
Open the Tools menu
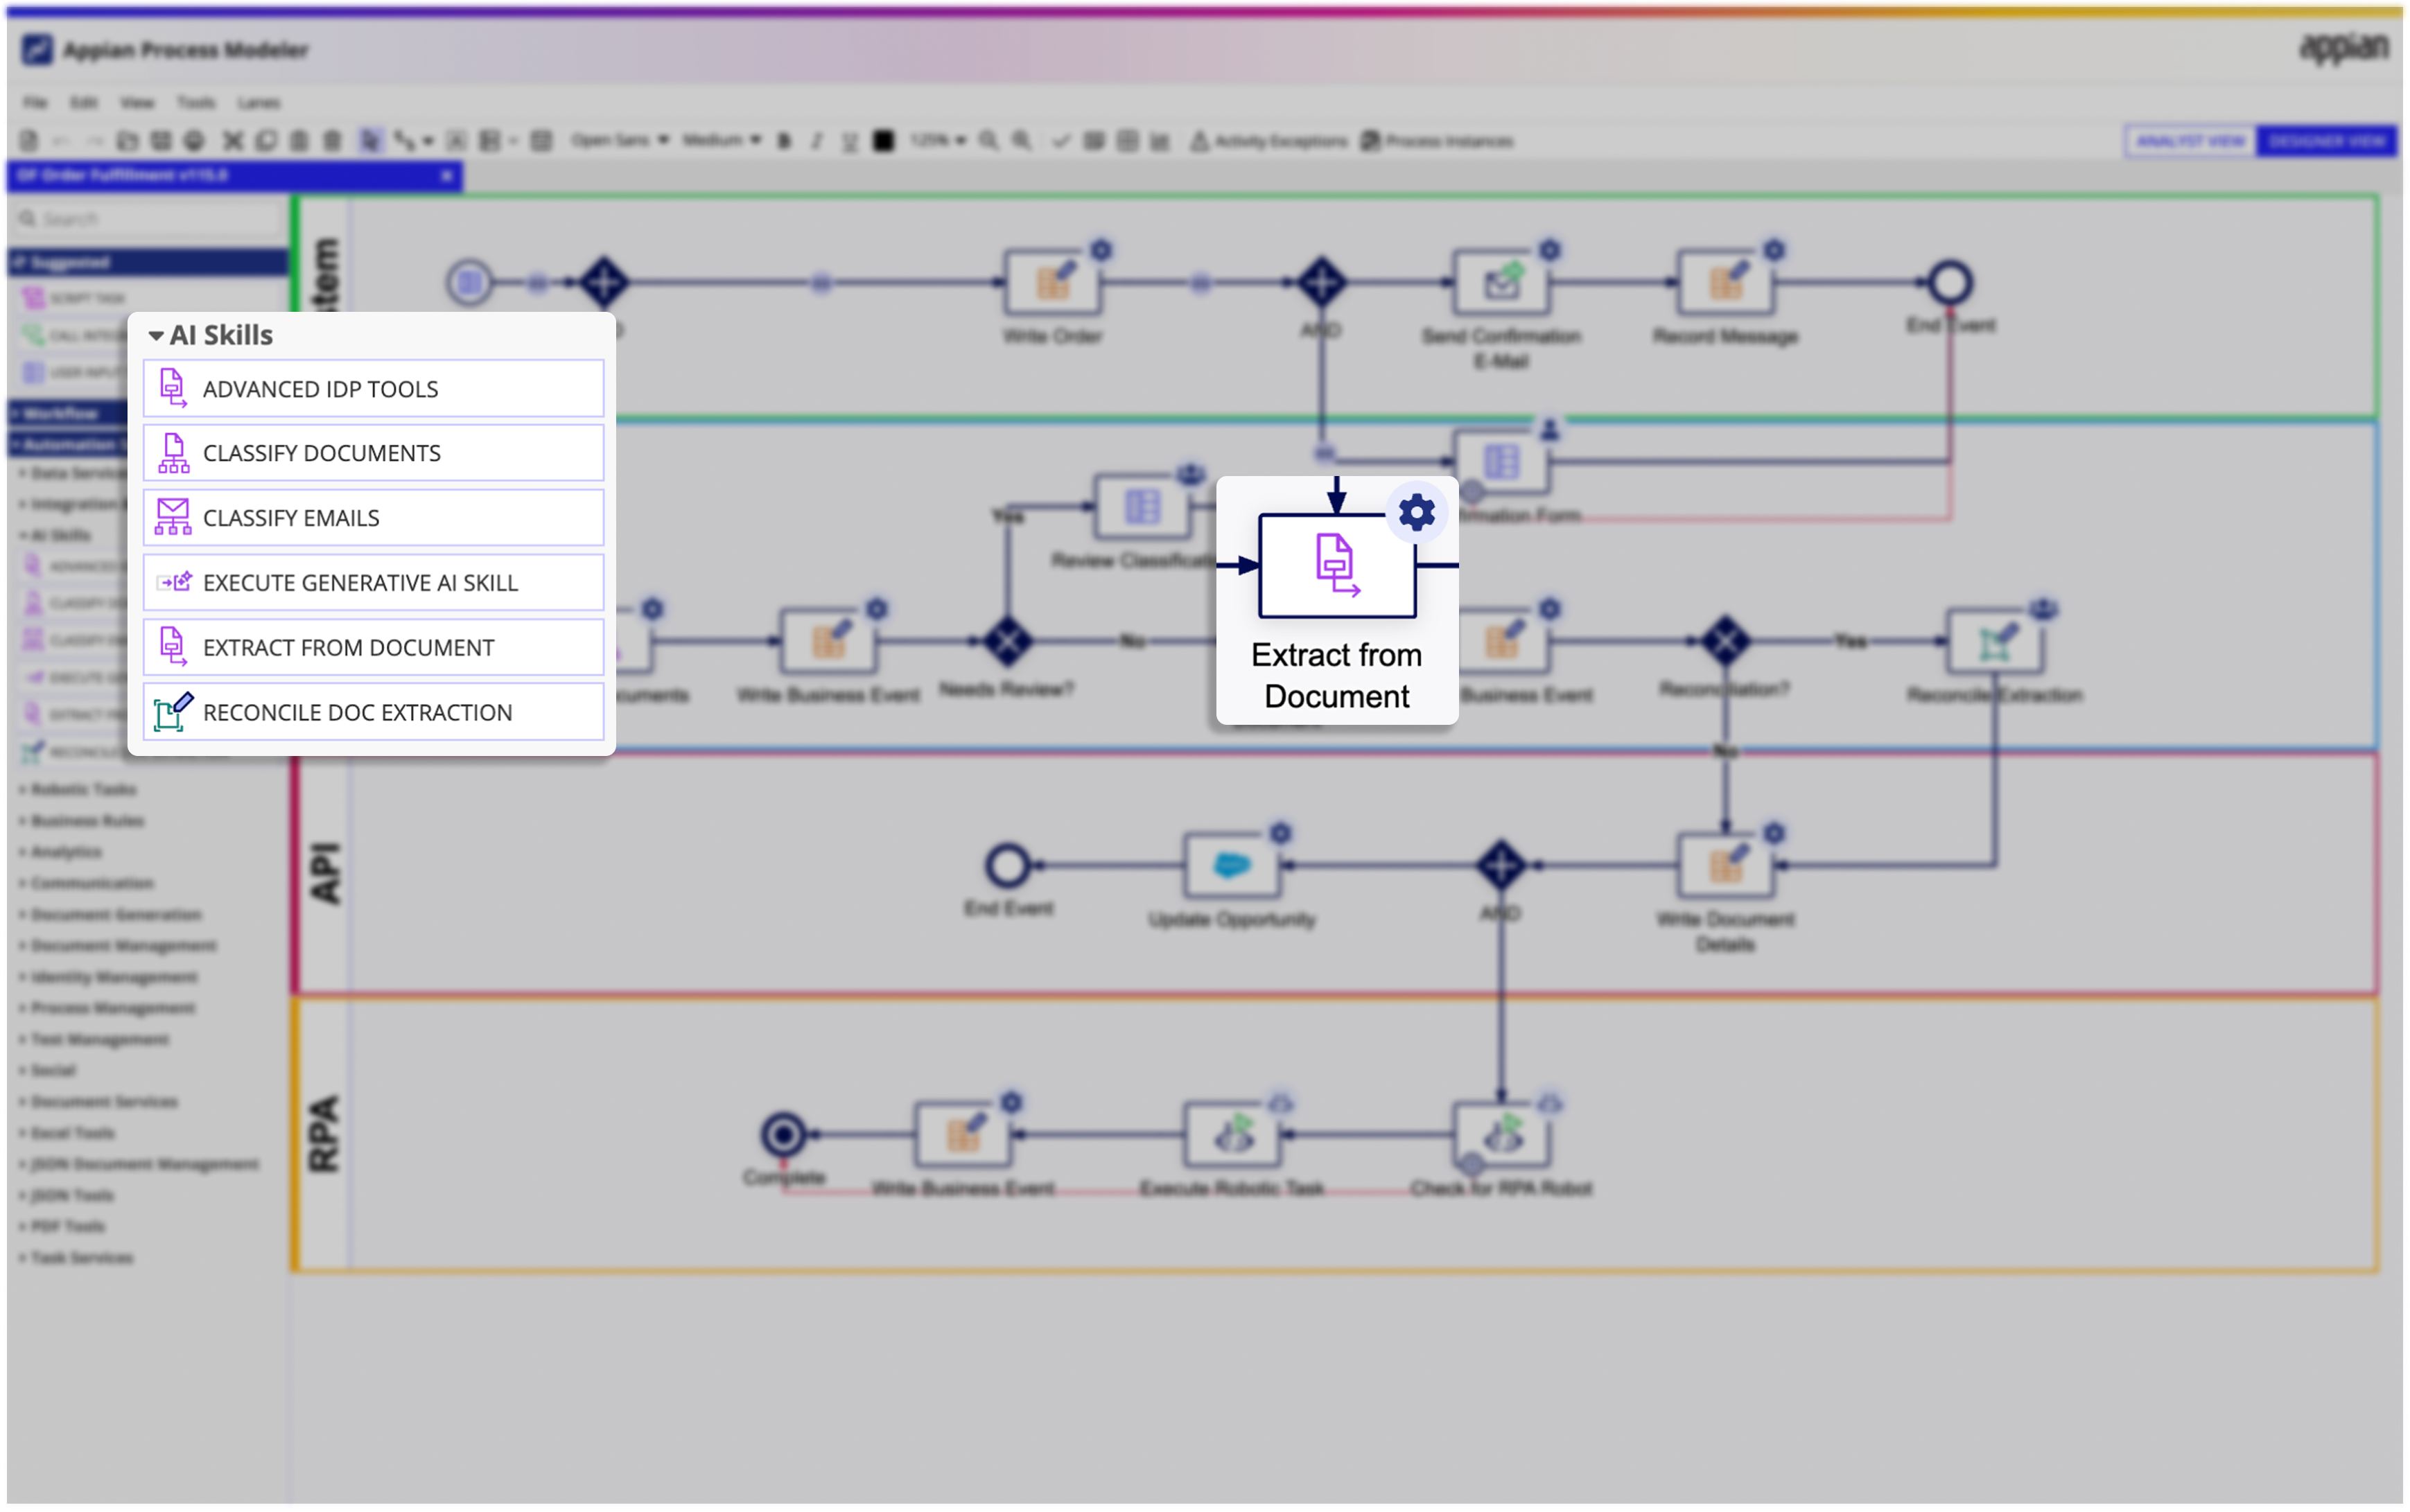tap(196, 102)
